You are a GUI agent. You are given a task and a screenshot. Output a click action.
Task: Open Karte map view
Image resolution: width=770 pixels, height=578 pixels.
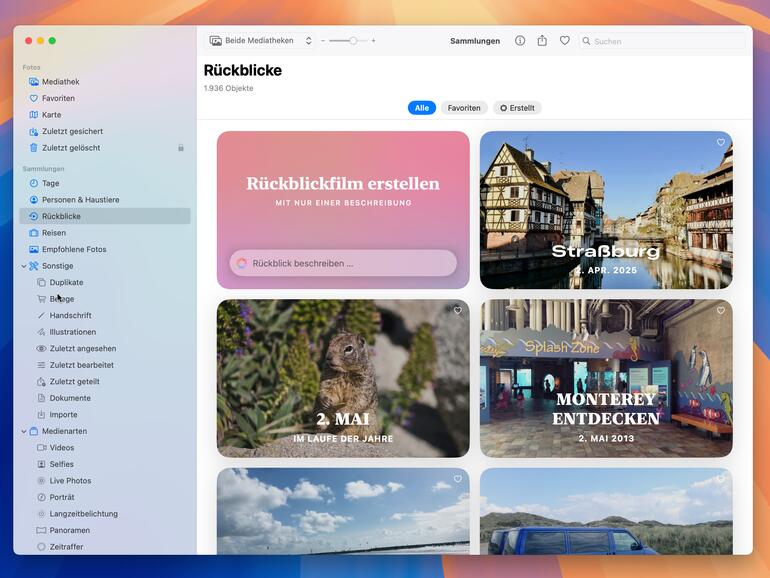(x=104, y=115)
